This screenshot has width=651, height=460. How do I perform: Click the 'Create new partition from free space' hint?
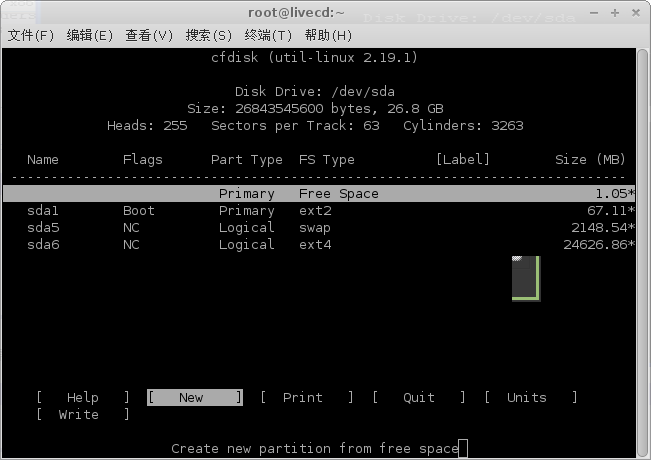[315, 449]
